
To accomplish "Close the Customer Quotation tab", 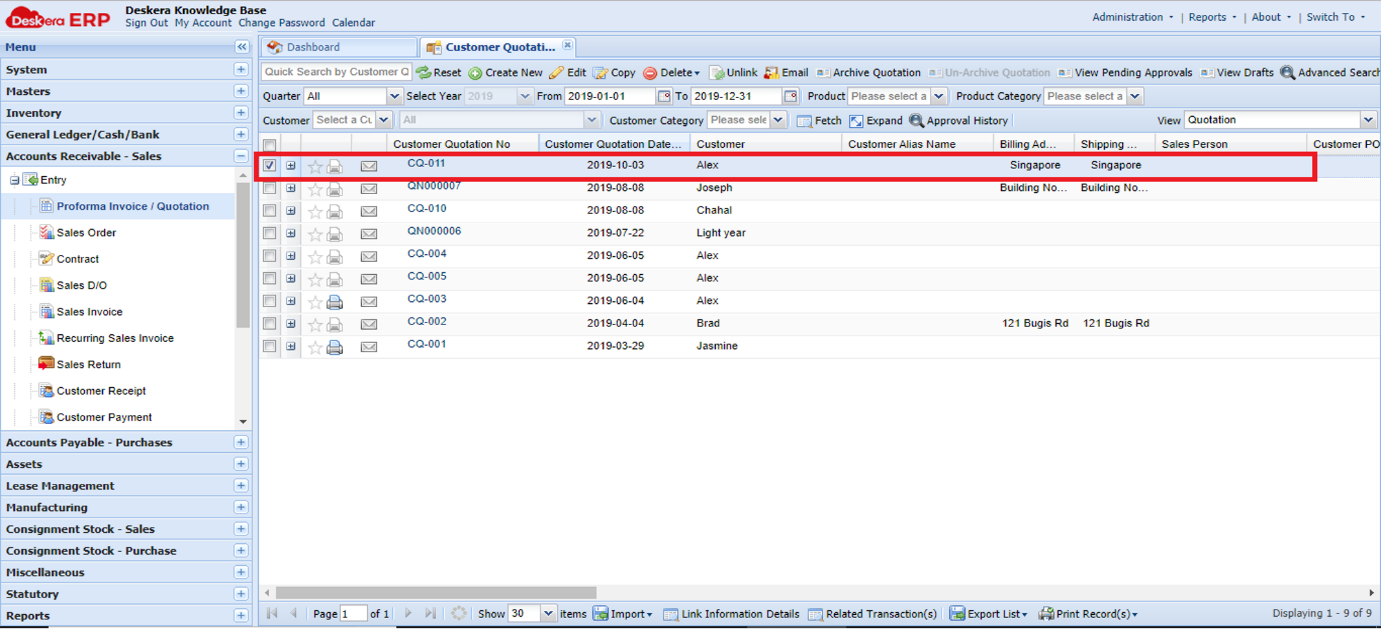I will 567,45.
